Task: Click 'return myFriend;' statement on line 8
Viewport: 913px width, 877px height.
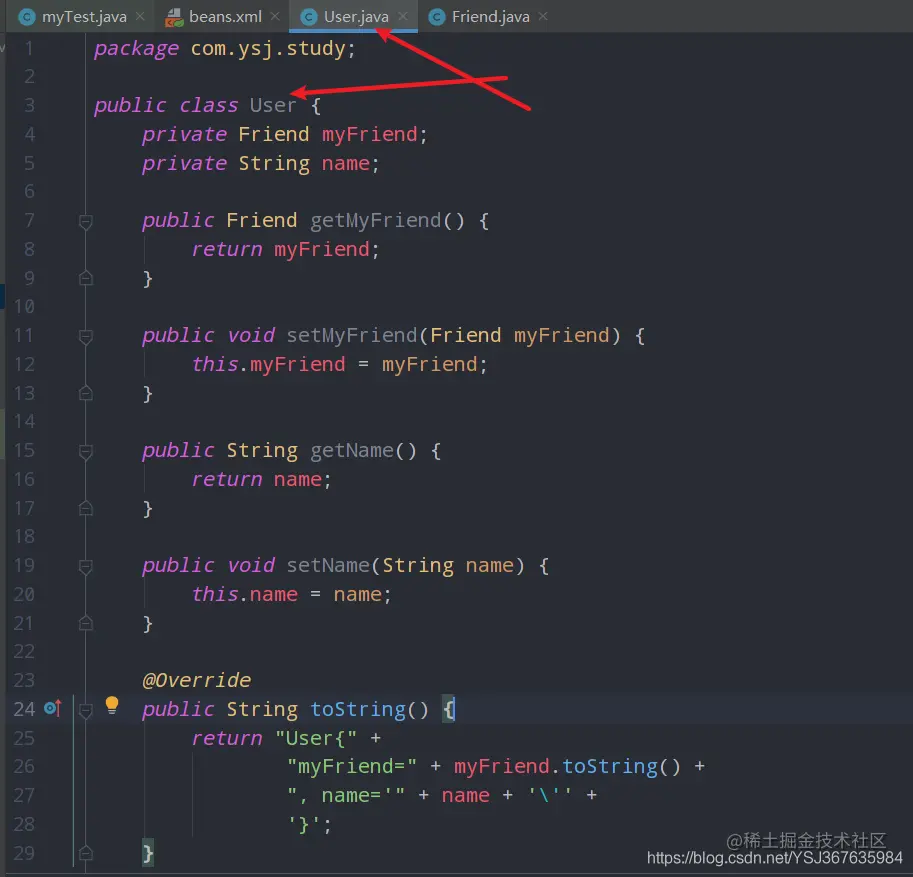Action: coord(285,250)
